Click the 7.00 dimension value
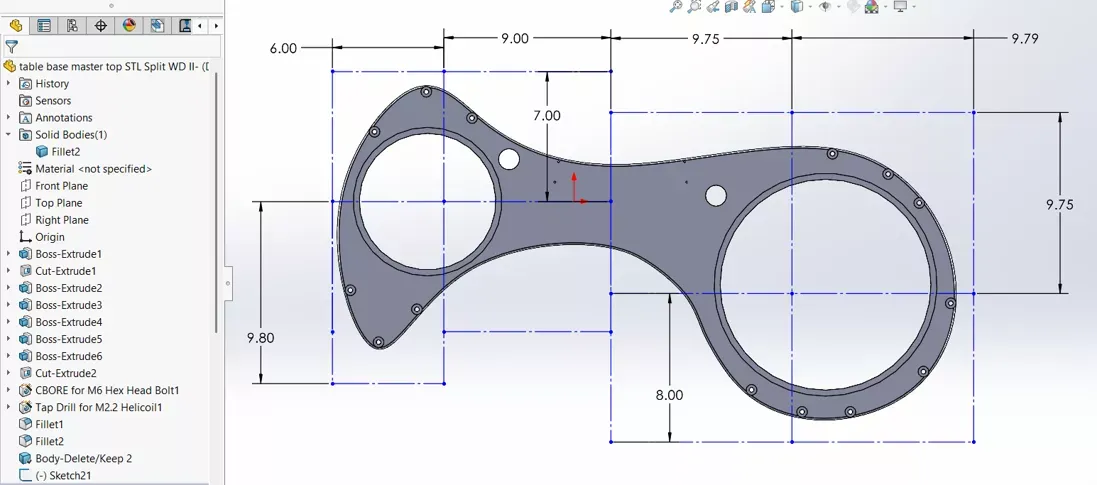This screenshot has height=485, width=1097. pos(547,115)
